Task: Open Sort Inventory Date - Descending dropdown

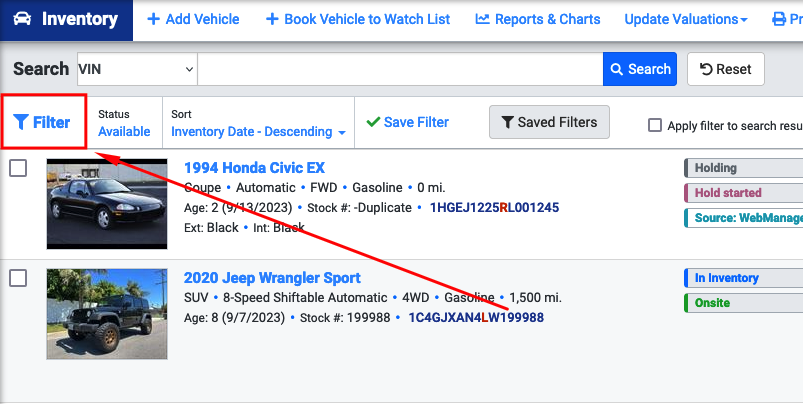Action: click(x=258, y=132)
